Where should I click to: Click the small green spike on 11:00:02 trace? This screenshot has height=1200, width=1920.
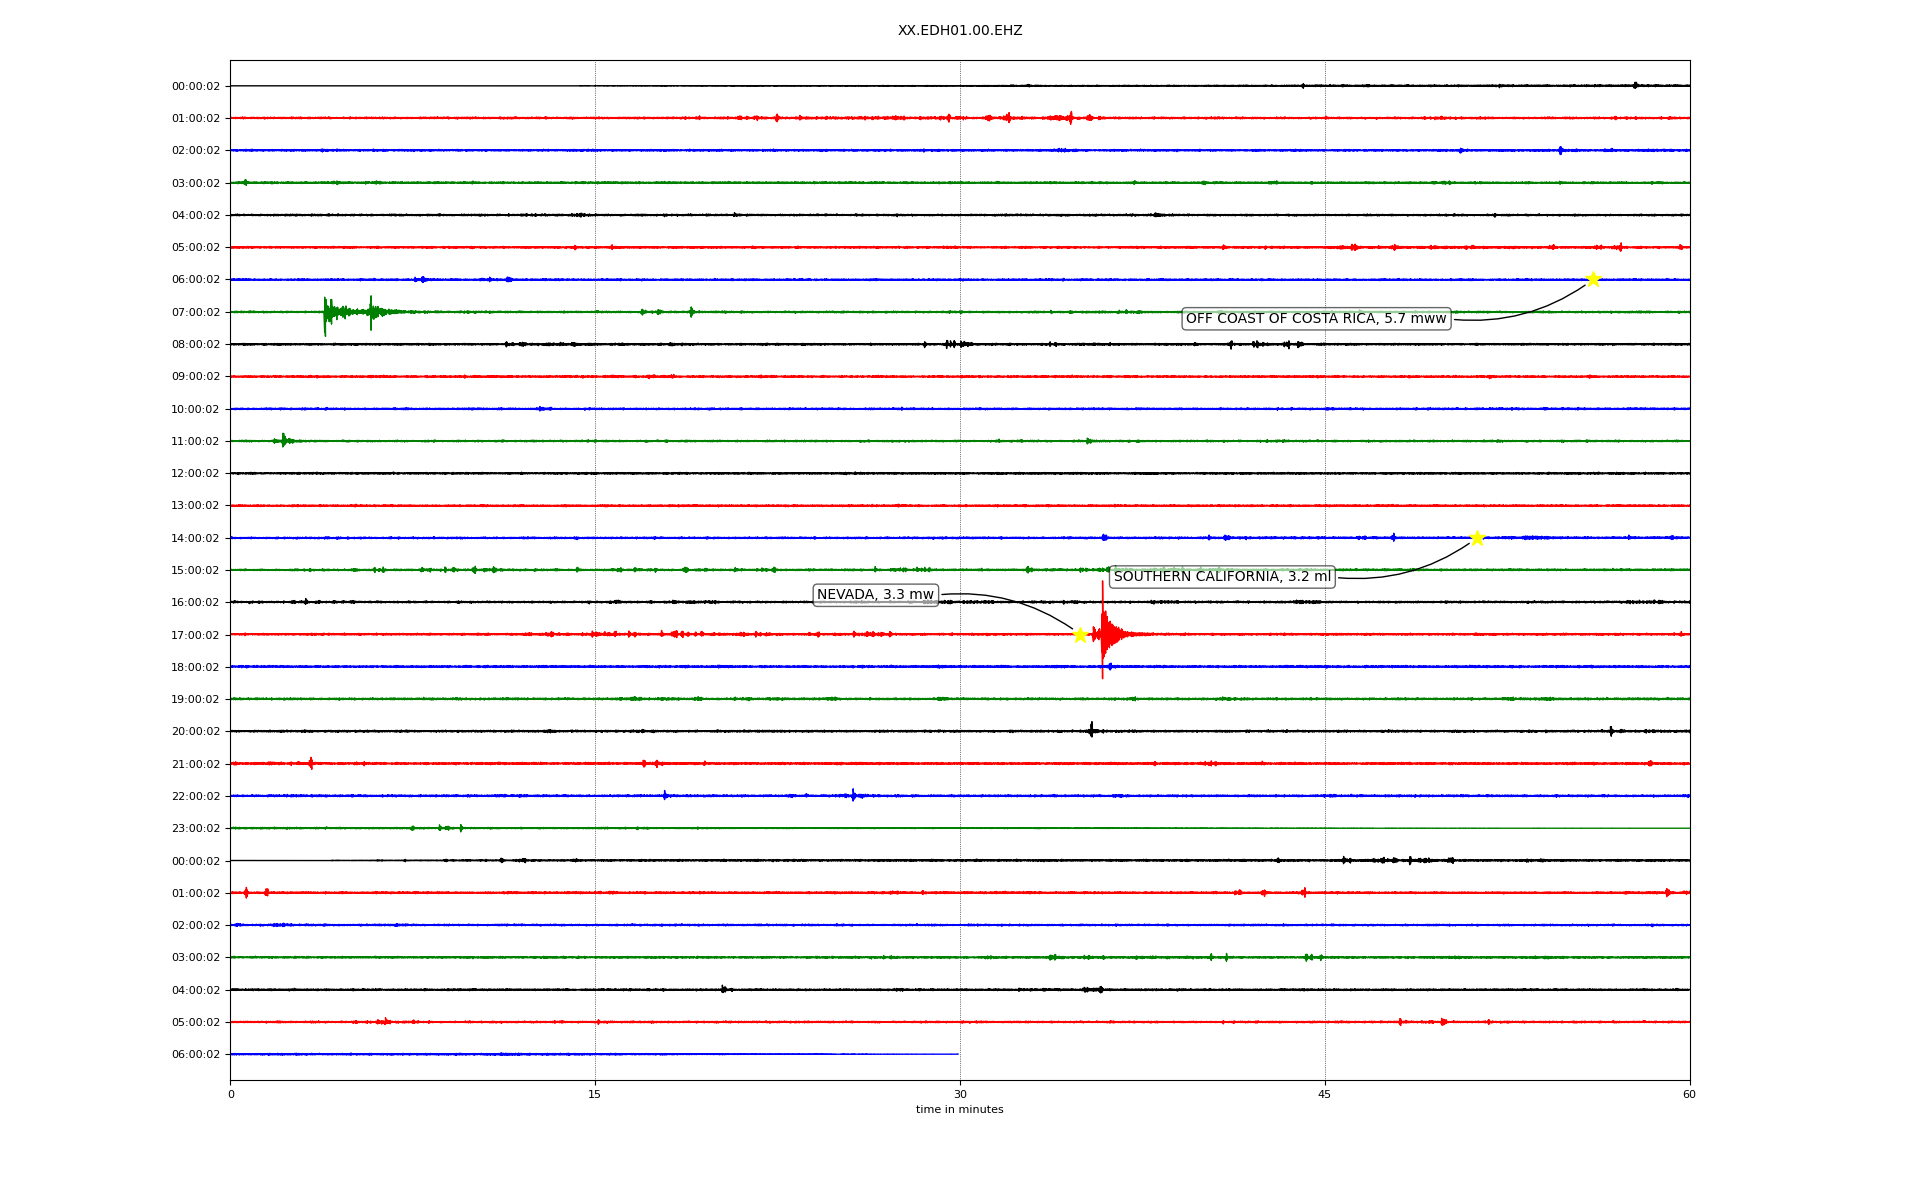pos(284,440)
